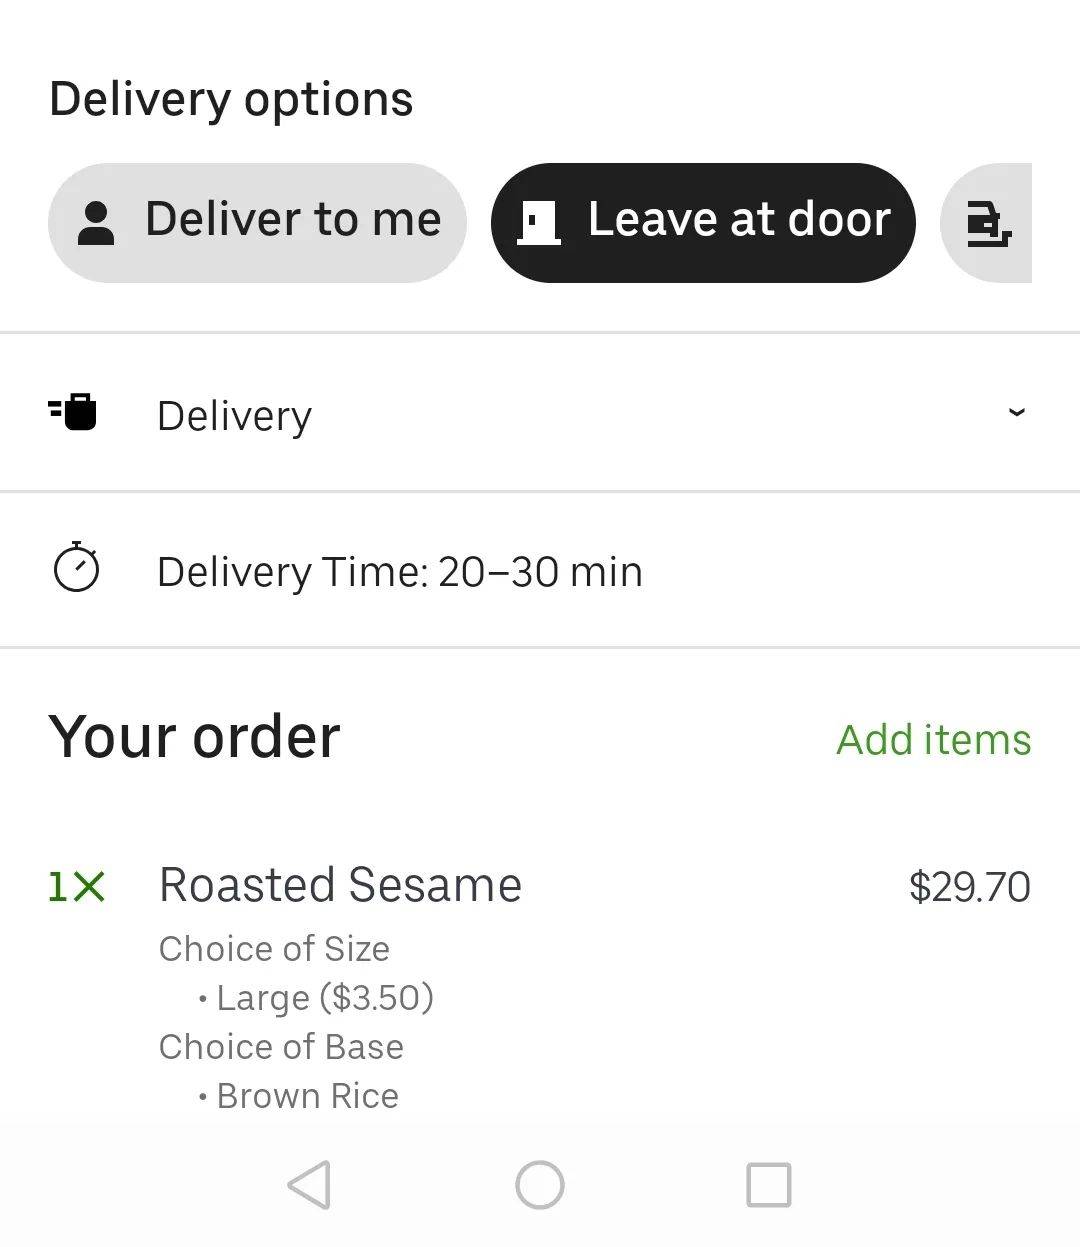Tap the door icon in Leave at door

click(538, 222)
